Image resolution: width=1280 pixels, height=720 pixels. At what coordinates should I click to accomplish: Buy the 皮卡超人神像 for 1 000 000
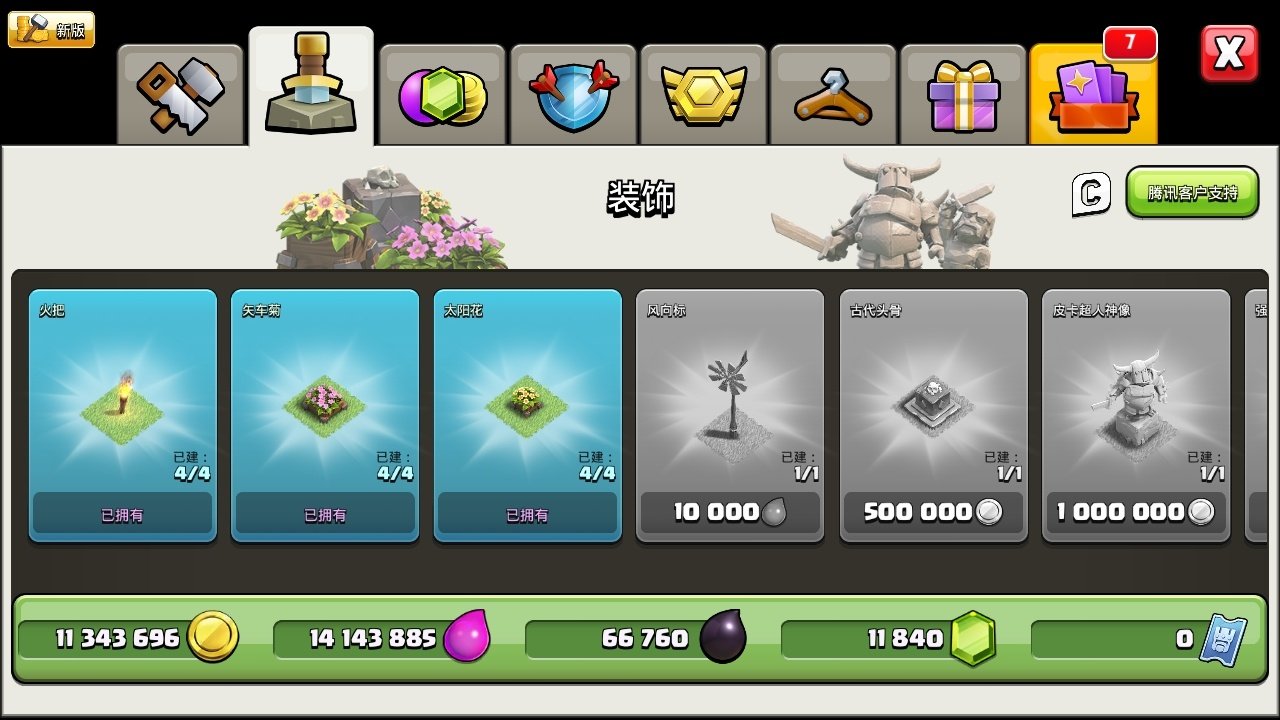[x=1136, y=512]
